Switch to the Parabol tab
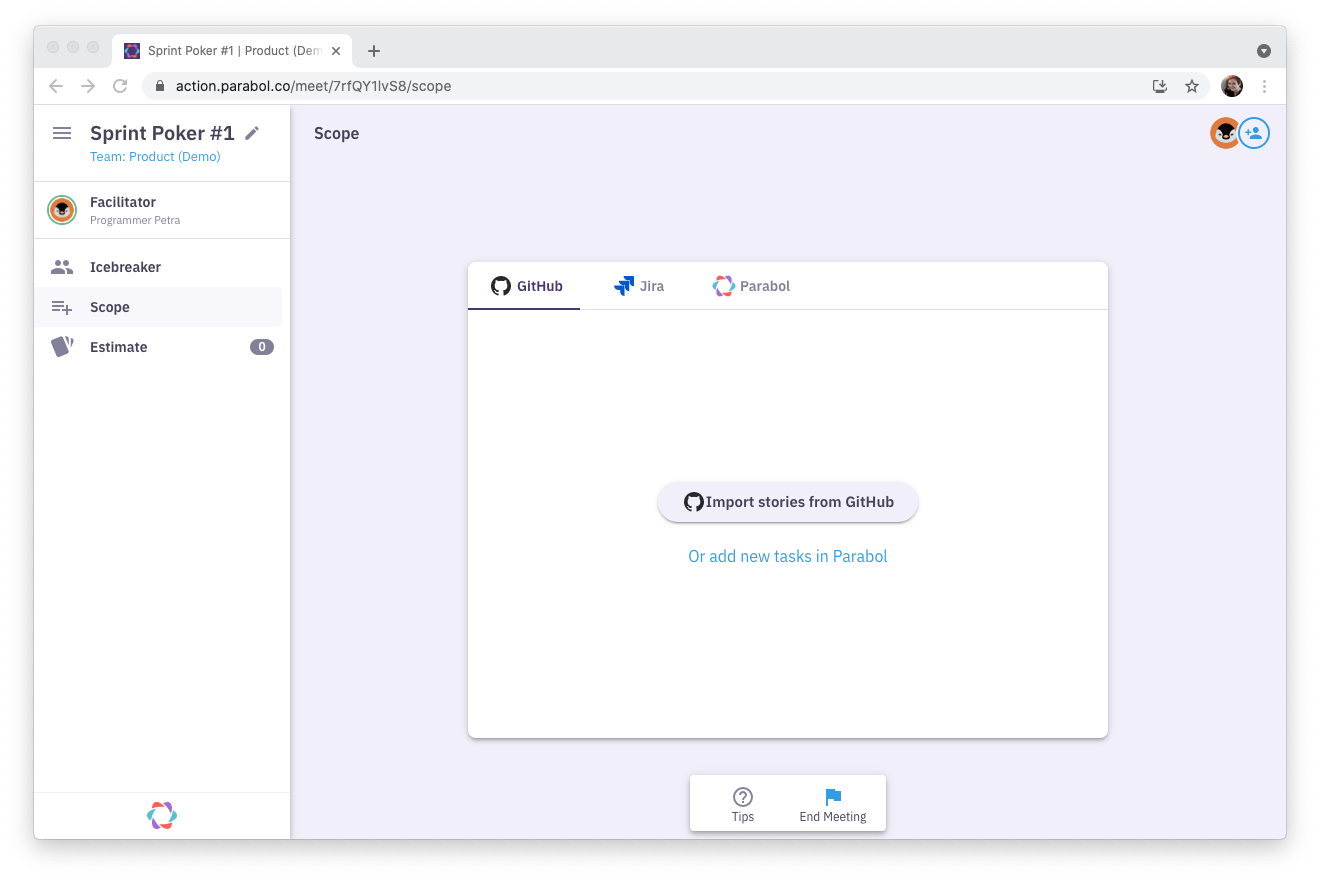Image resolution: width=1320 pixels, height=881 pixels. (751, 285)
